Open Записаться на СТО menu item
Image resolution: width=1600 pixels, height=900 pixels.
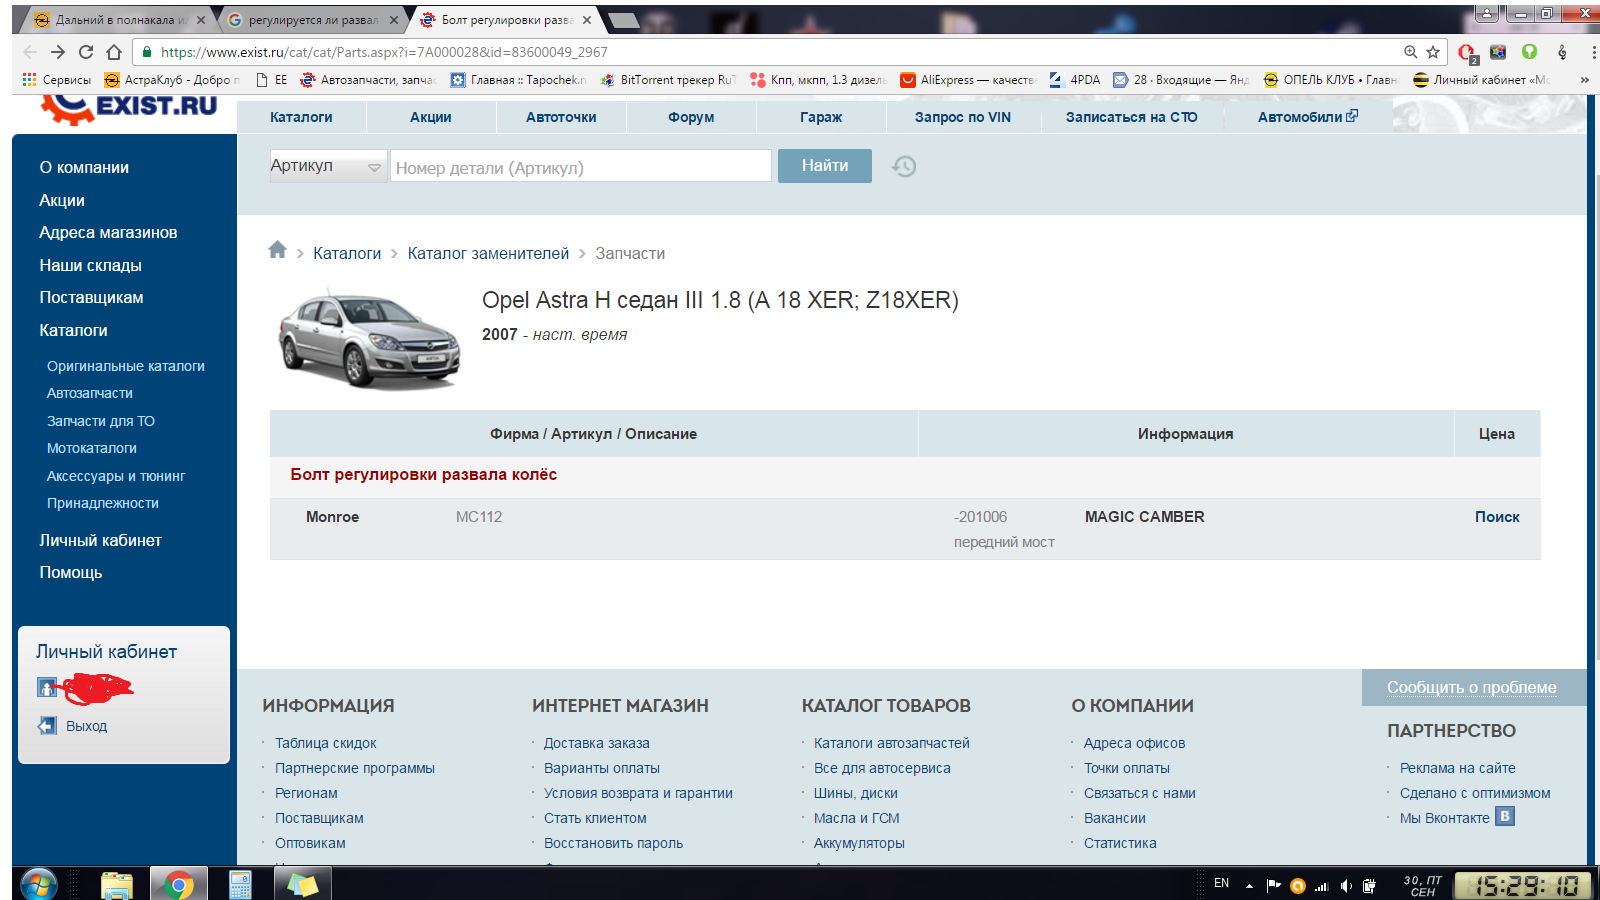point(1131,117)
